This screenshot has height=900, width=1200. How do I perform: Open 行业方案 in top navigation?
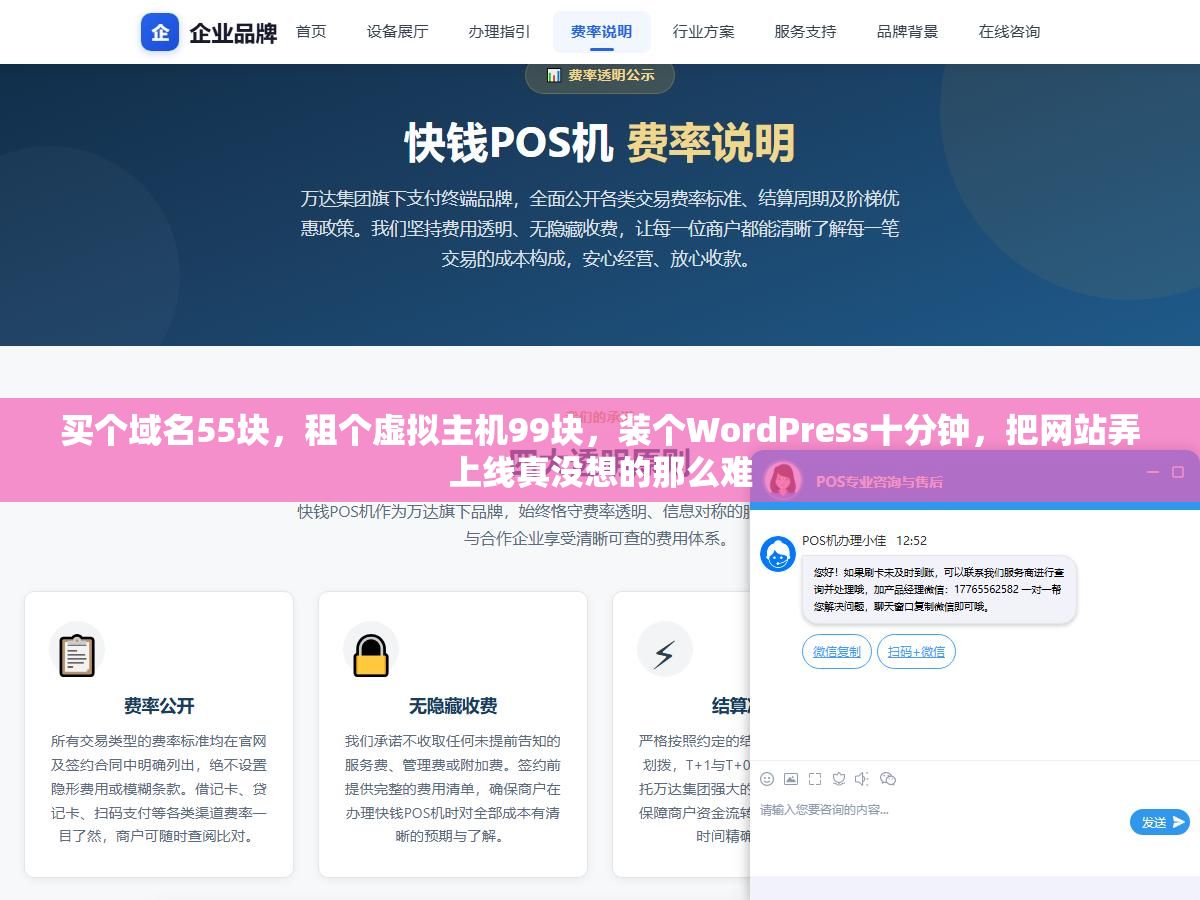tap(703, 32)
